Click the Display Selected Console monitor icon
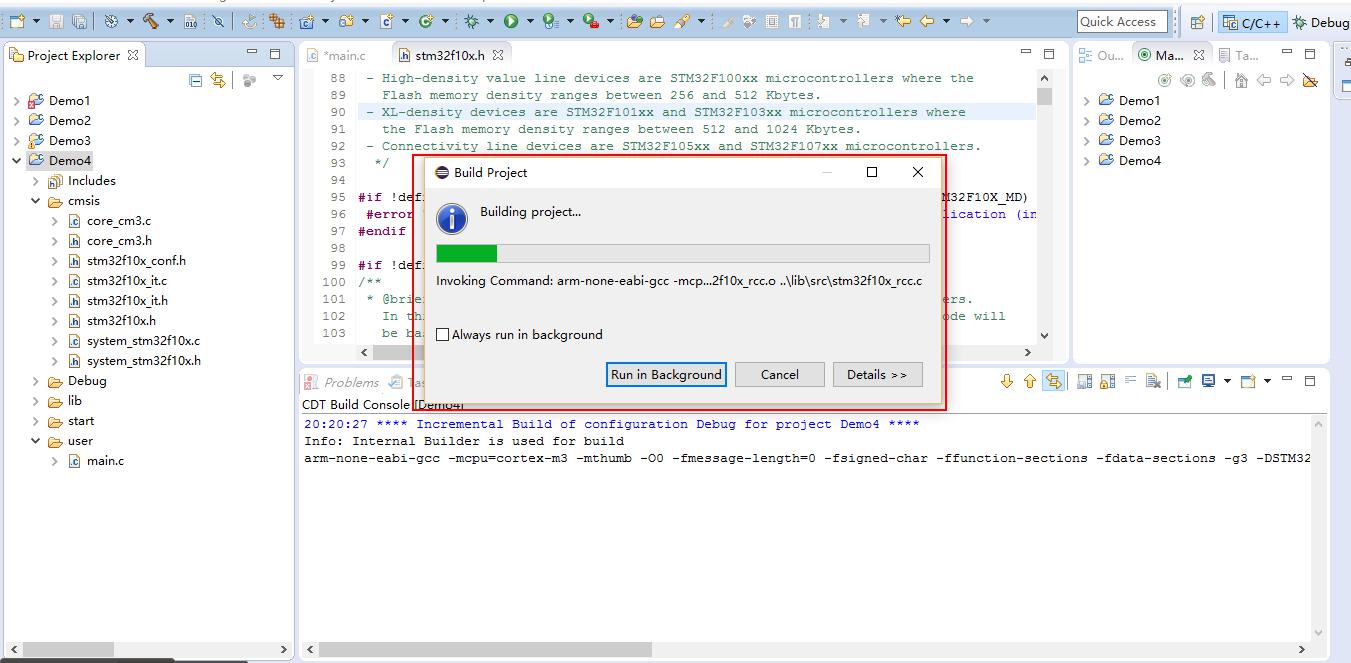The width and height of the screenshot is (1351, 663). (1208, 381)
